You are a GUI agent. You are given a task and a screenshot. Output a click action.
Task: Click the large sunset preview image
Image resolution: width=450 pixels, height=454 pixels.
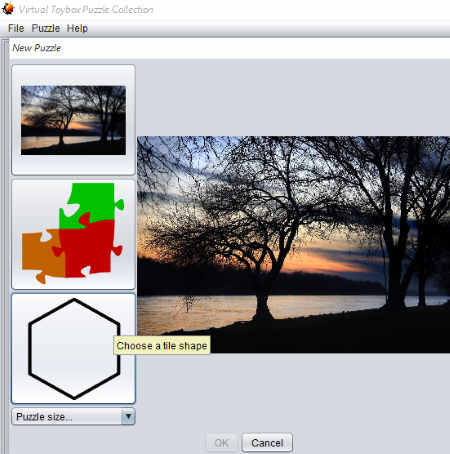coord(293,244)
